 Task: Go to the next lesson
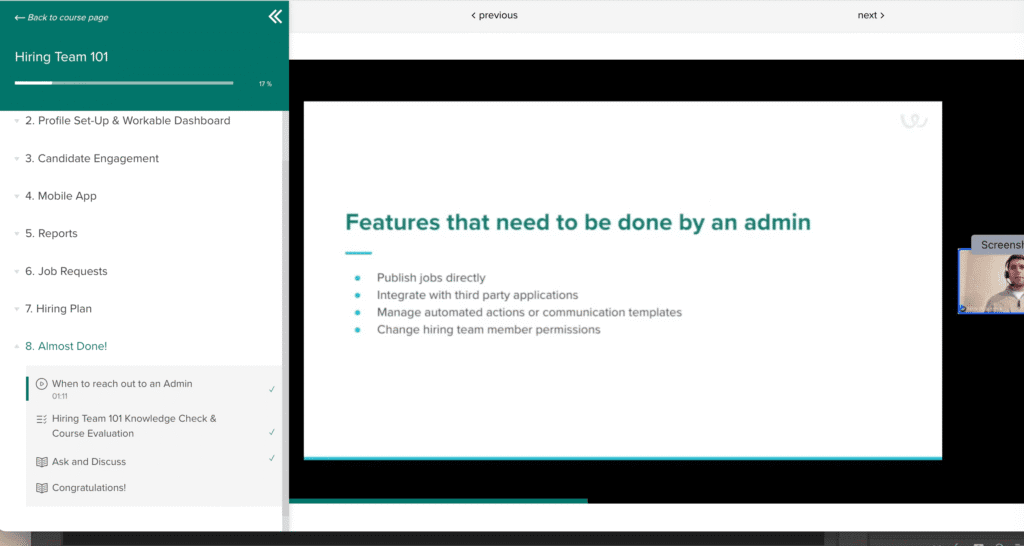[x=871, y=15]
